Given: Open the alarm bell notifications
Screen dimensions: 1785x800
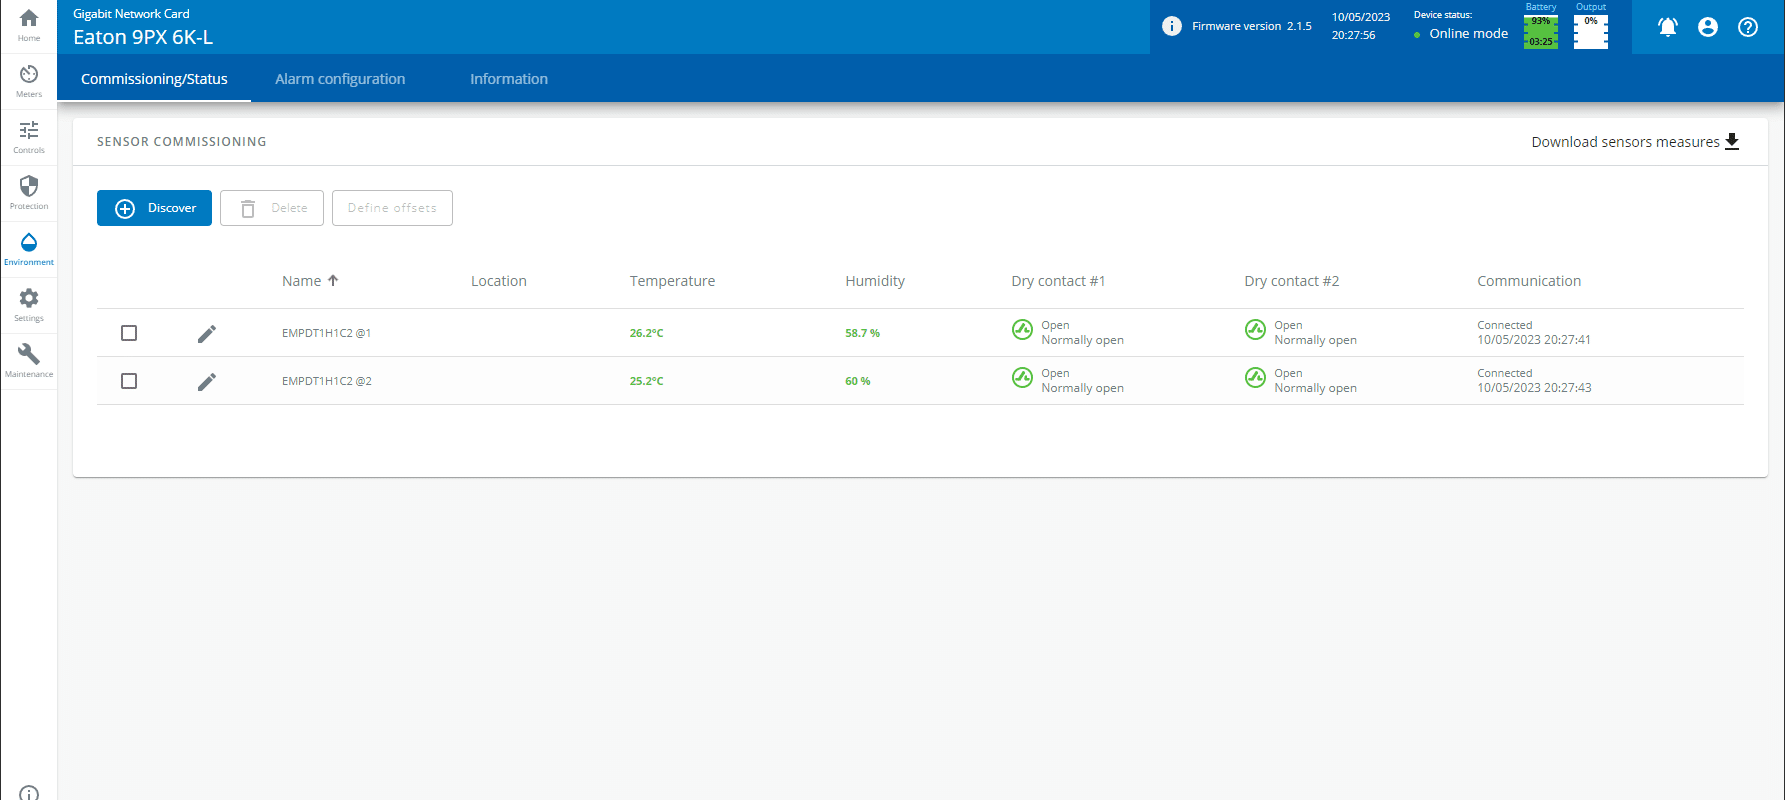Looking at the screenshot, I should pyautogui.click(x=1668, y=27).
